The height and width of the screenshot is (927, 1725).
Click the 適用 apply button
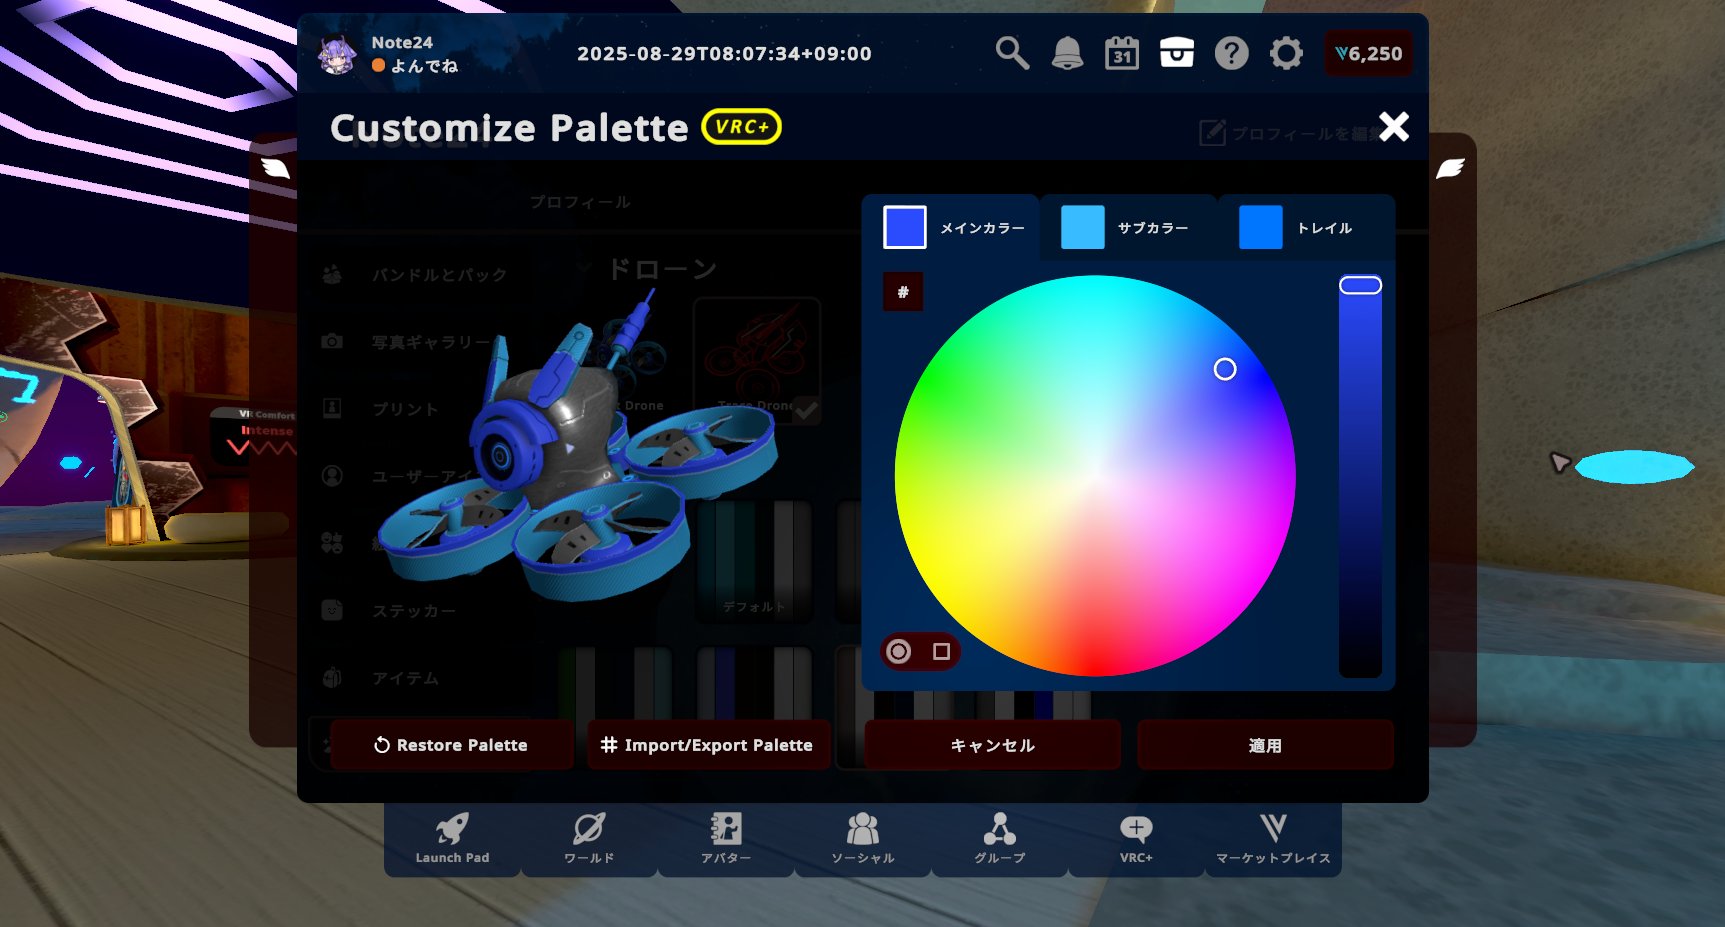click(x=1265, y=745)
